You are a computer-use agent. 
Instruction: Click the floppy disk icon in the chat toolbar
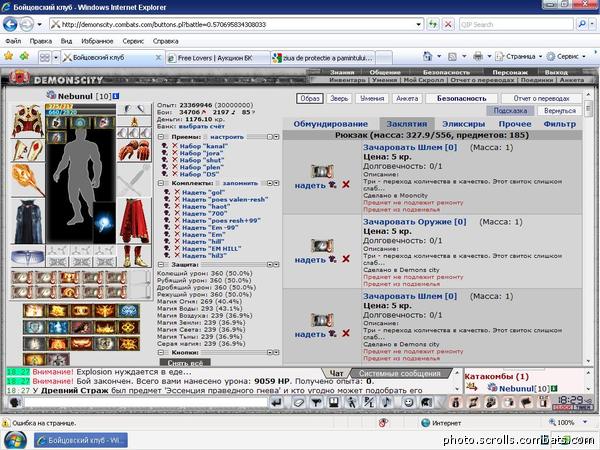pos(334,403)
